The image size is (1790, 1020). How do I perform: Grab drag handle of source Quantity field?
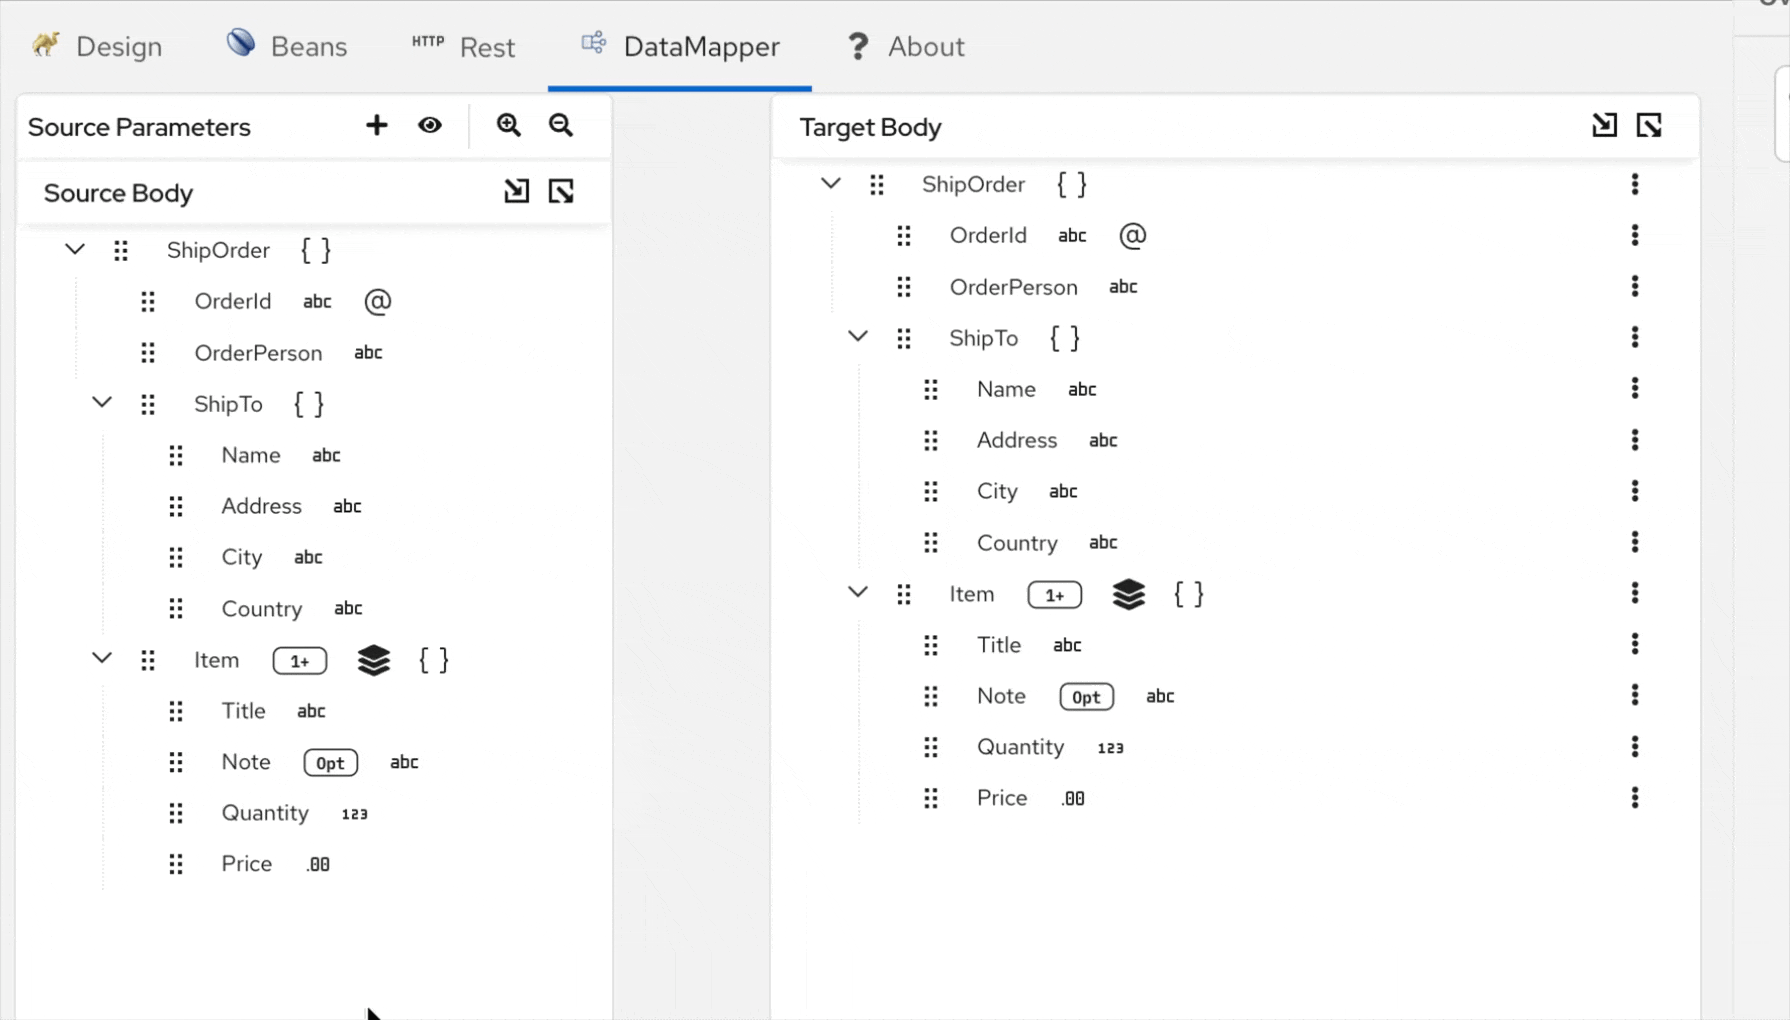[x=176, y=813]
